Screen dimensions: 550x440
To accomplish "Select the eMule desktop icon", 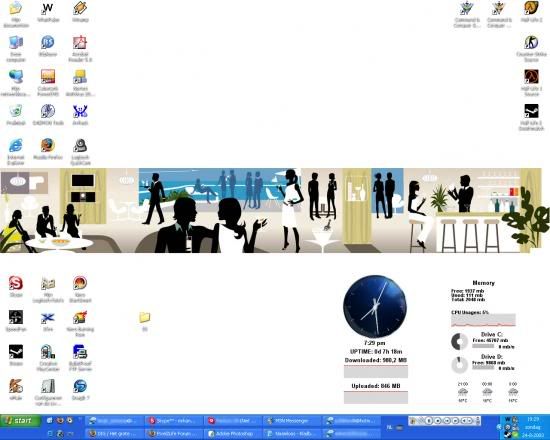I will click(16, 389).
